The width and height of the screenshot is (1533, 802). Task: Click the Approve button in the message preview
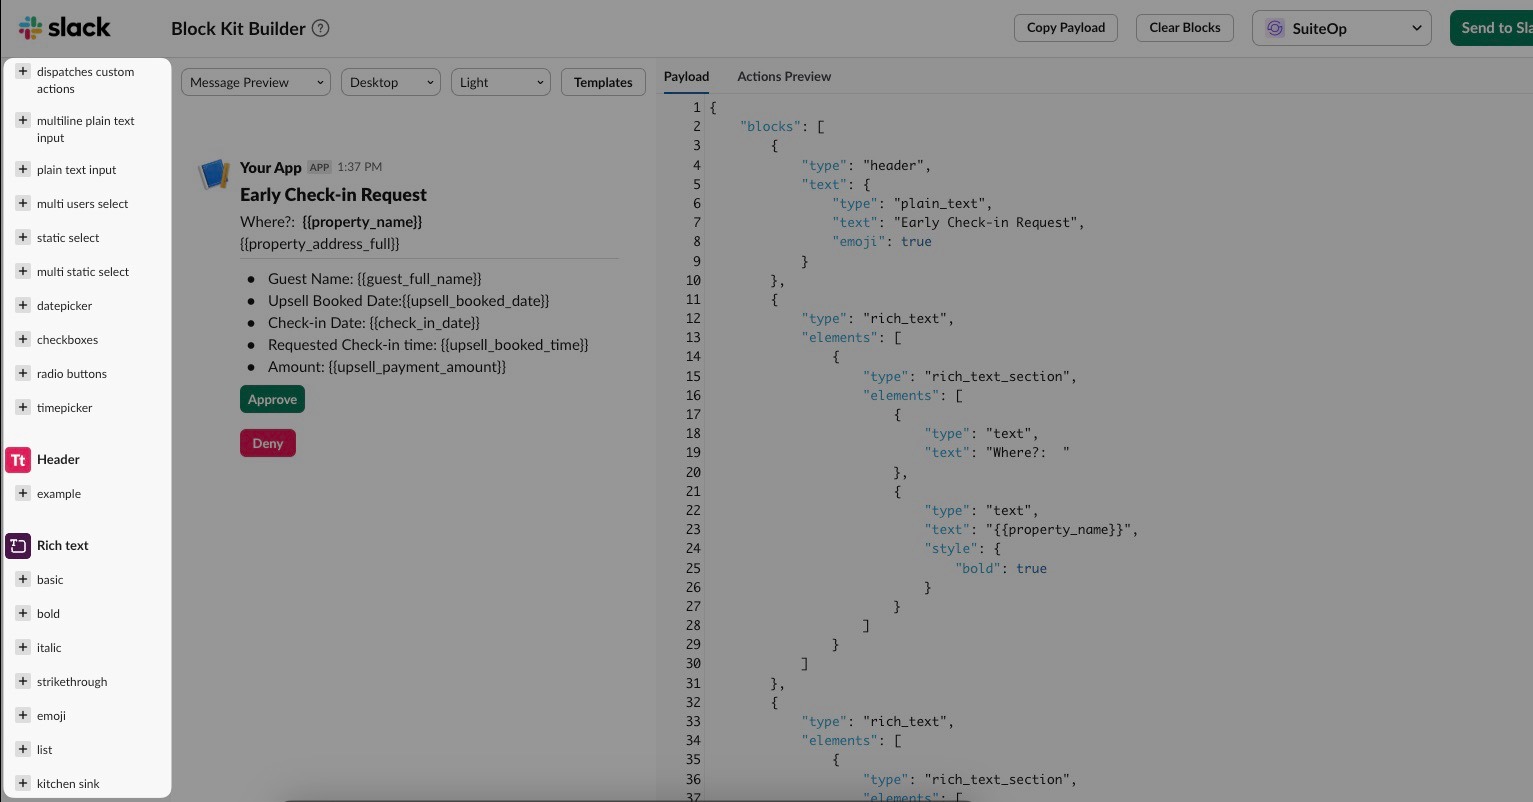coord(272,399)
